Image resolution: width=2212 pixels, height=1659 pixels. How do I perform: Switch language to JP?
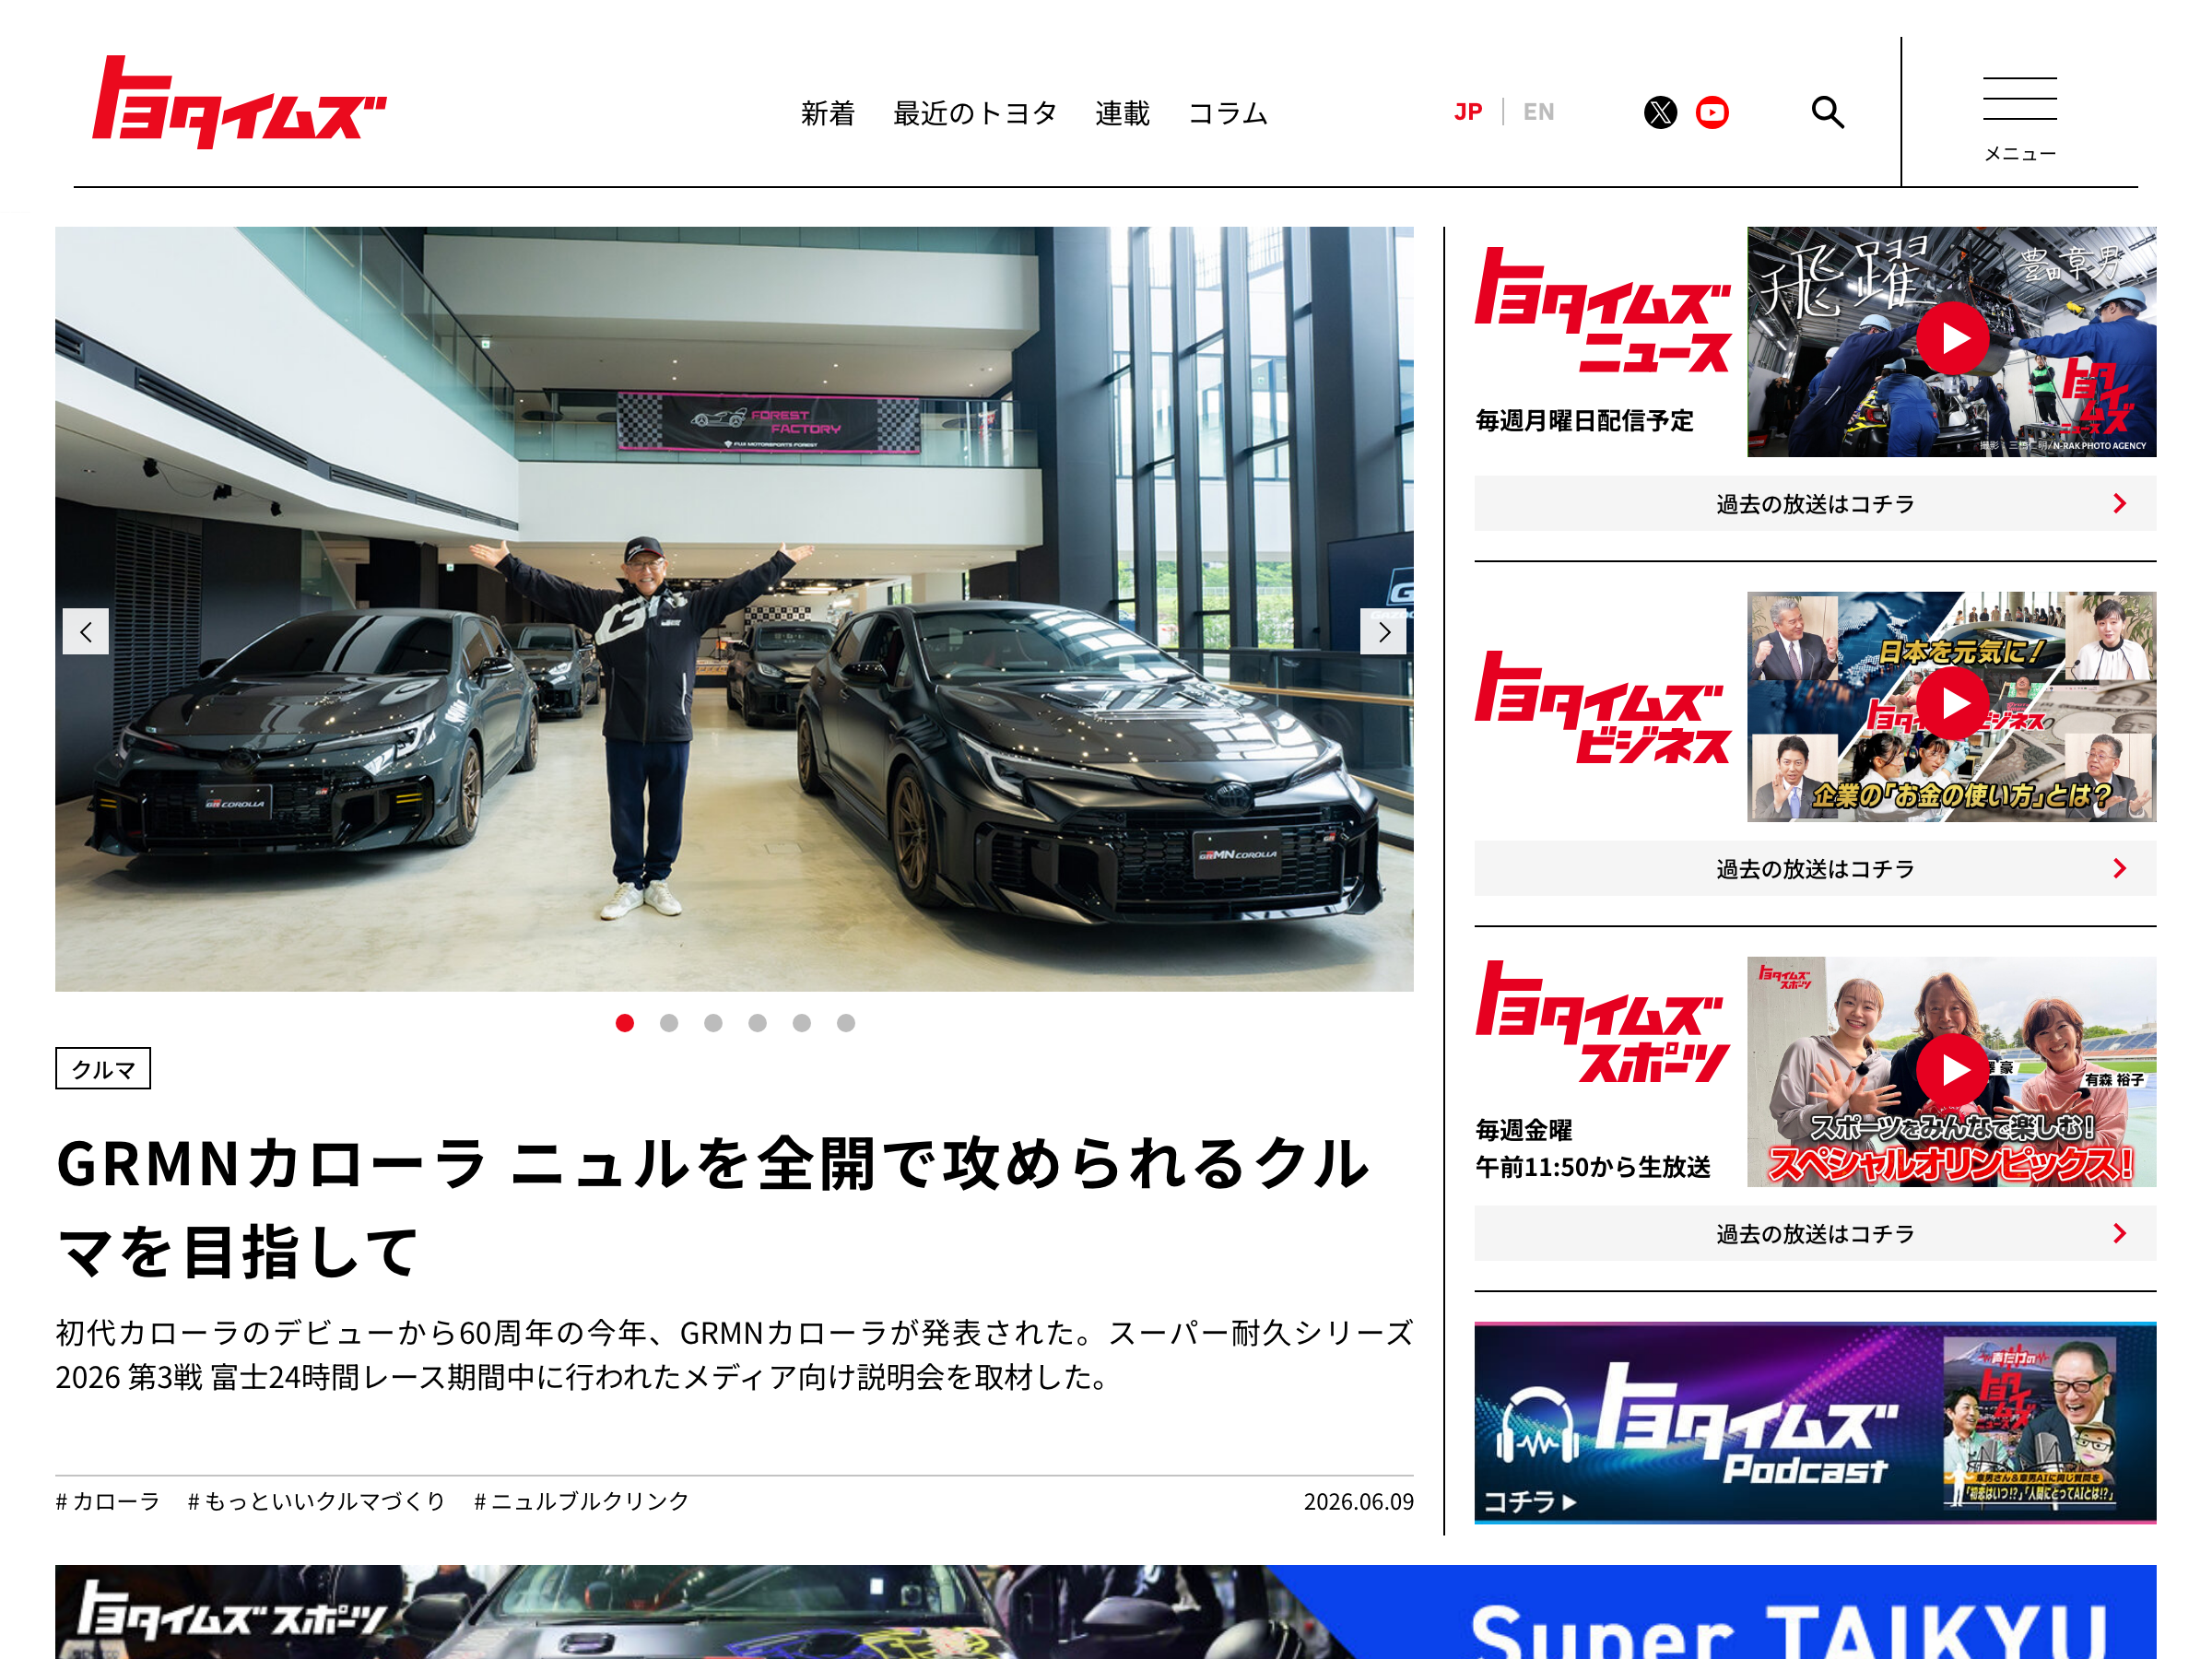1468,112
